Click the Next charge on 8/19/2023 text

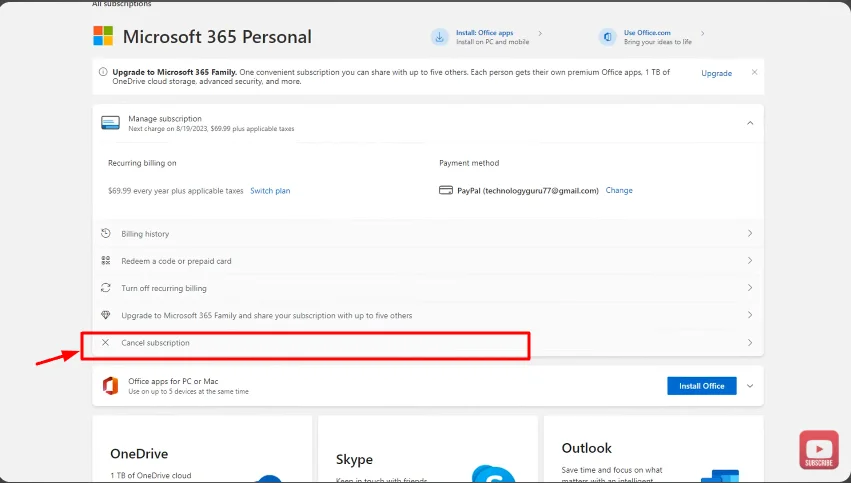(x=211, y=129)
